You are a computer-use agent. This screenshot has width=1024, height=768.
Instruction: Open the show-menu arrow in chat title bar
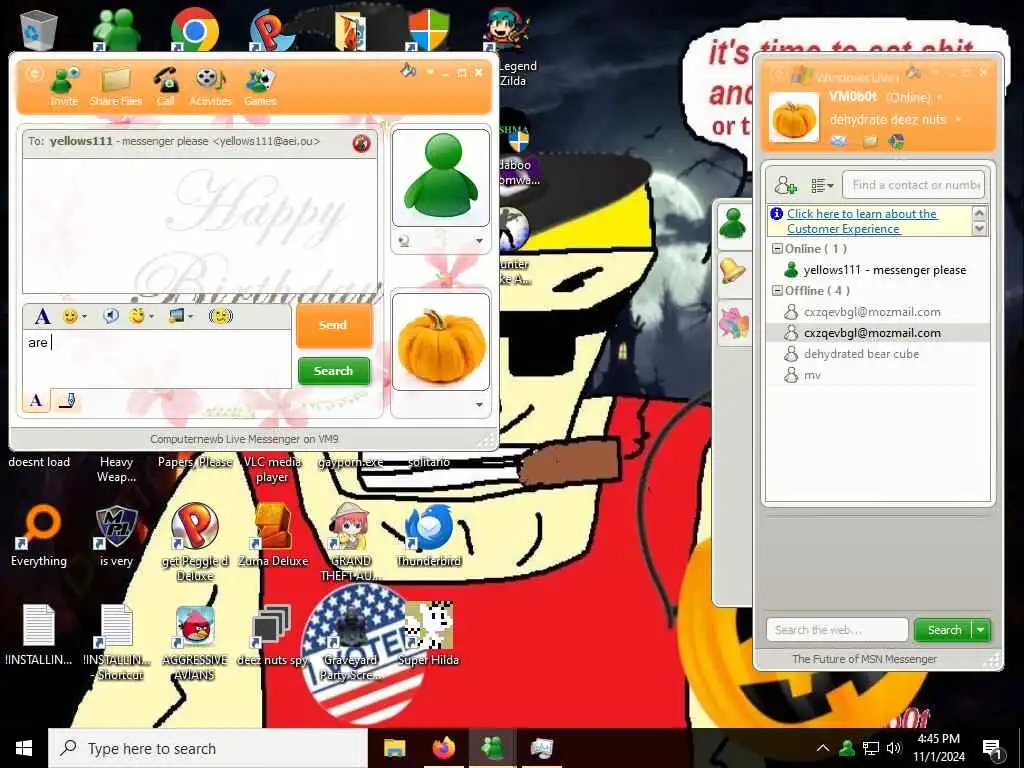pos(430,72)
